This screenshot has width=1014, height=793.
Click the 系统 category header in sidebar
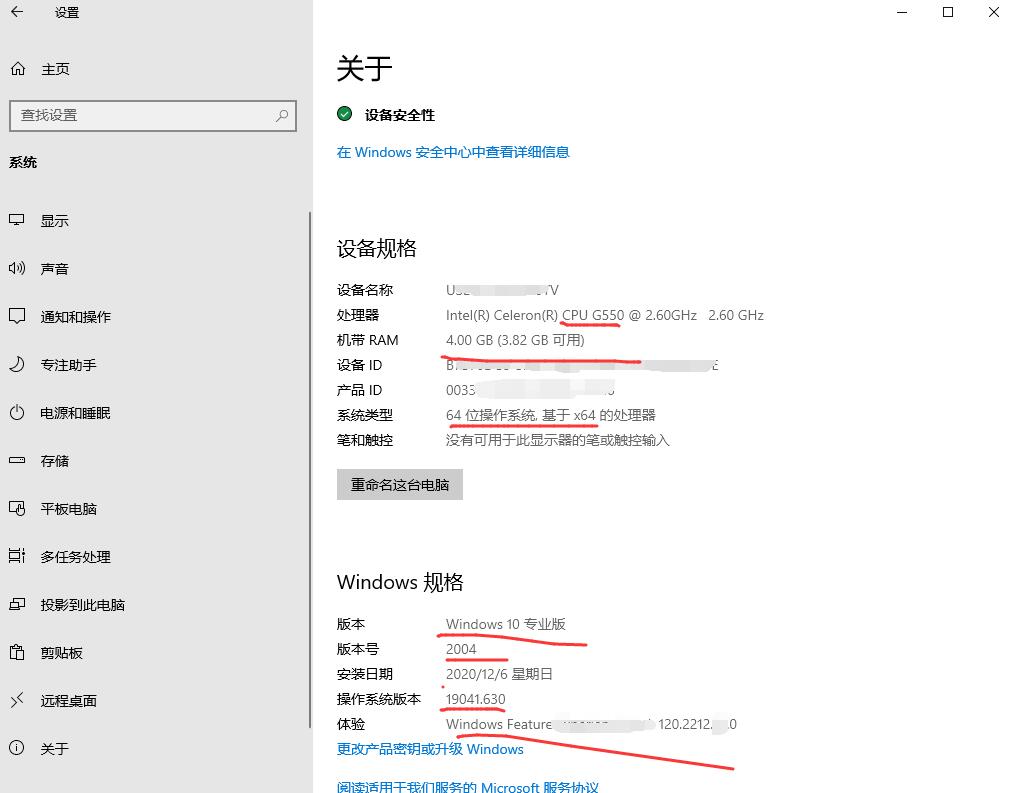coord(23,162)
